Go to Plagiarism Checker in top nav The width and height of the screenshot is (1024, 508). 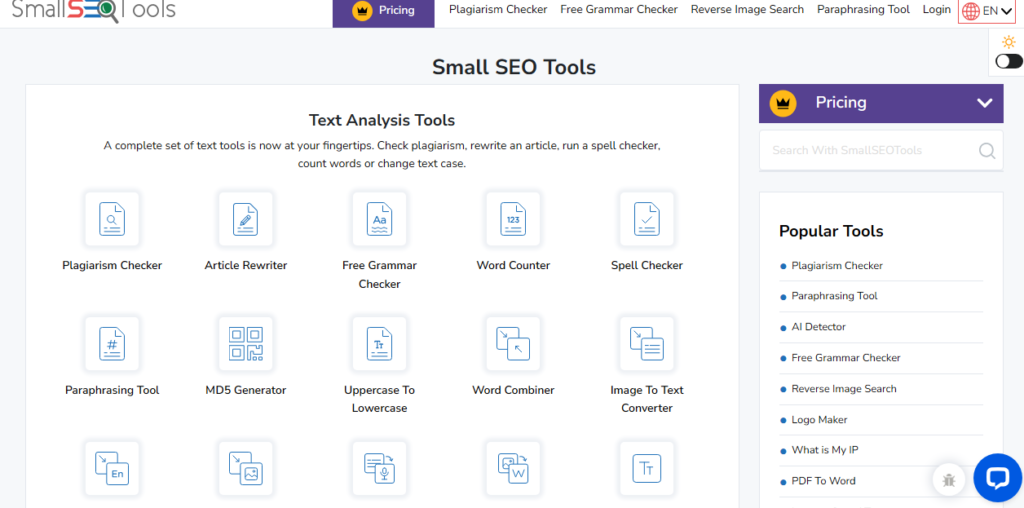(x=498, y=10)
